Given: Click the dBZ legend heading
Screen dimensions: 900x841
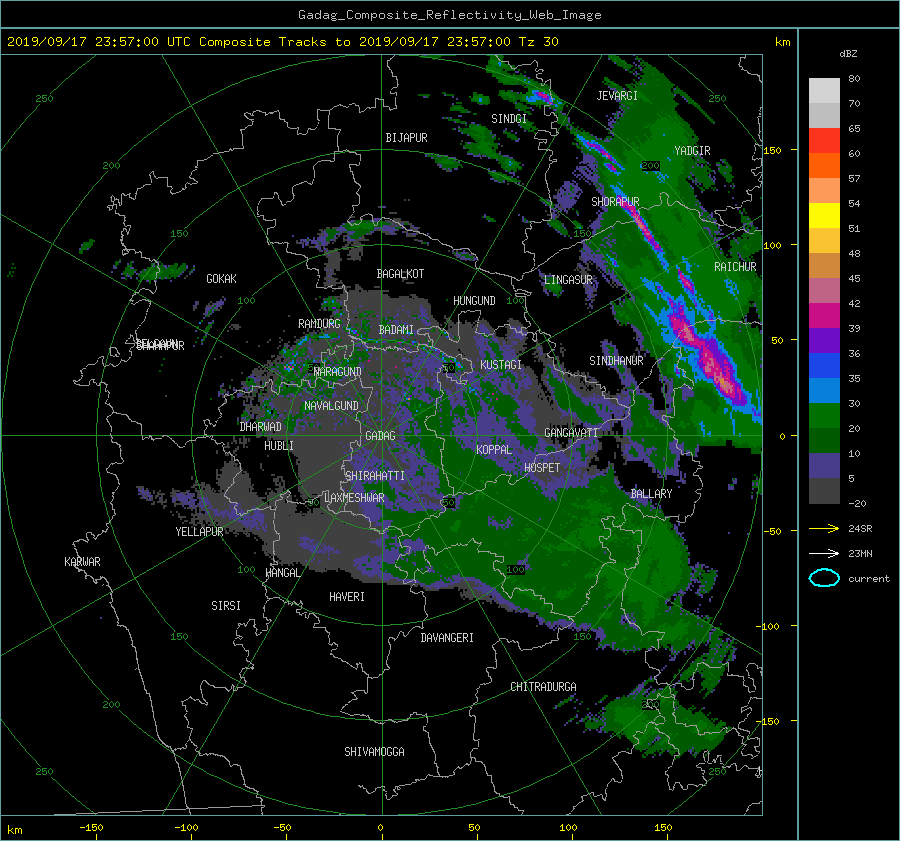Looking at the screenshot, I should click(848, 54).
